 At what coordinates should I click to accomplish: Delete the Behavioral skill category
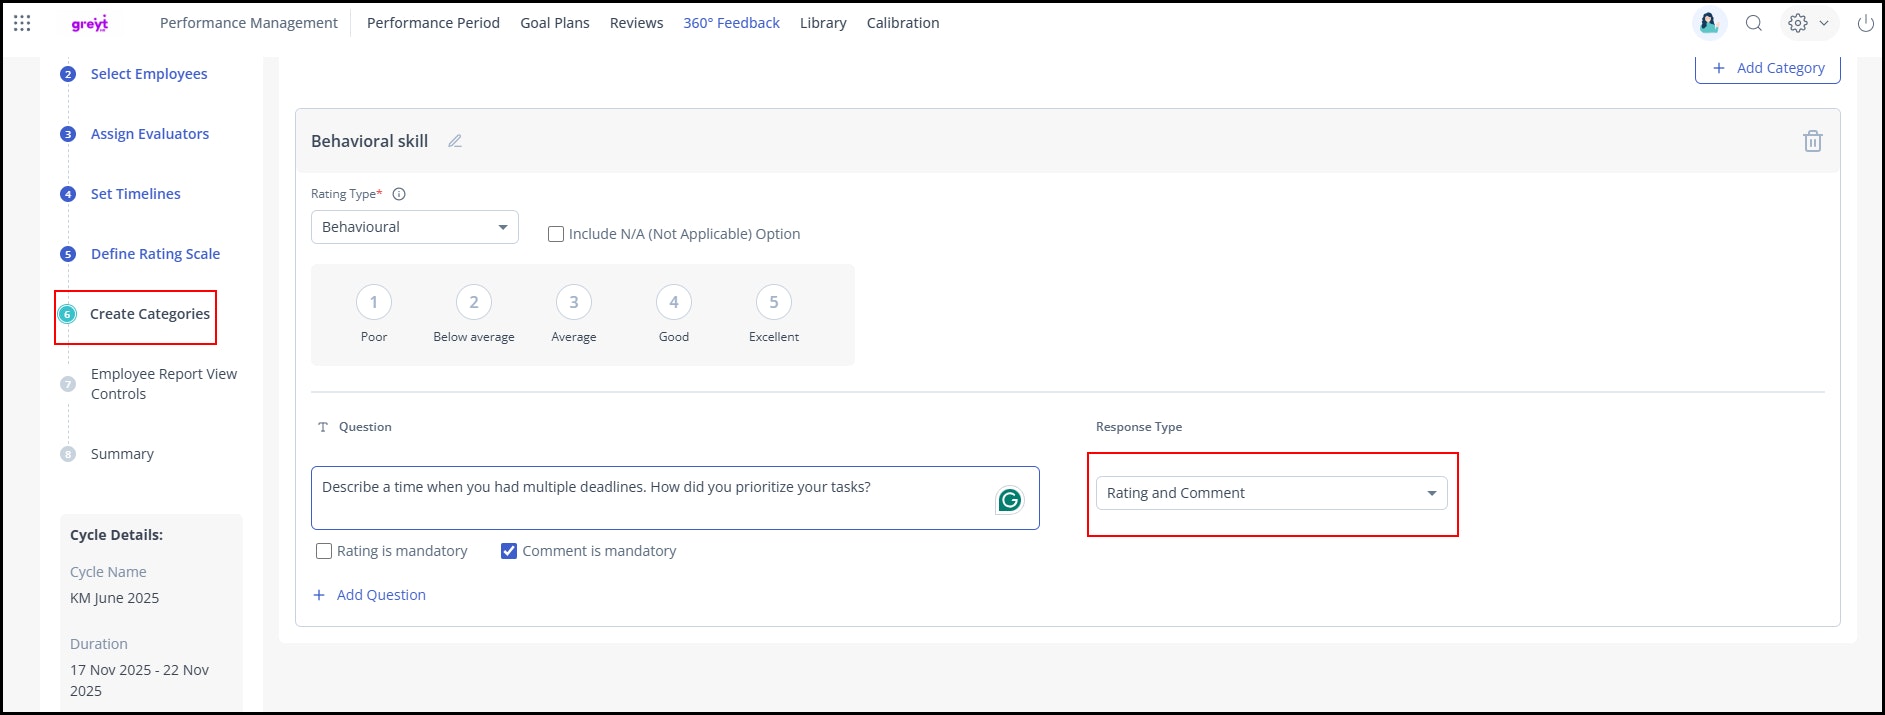(x=1812, y=141)
